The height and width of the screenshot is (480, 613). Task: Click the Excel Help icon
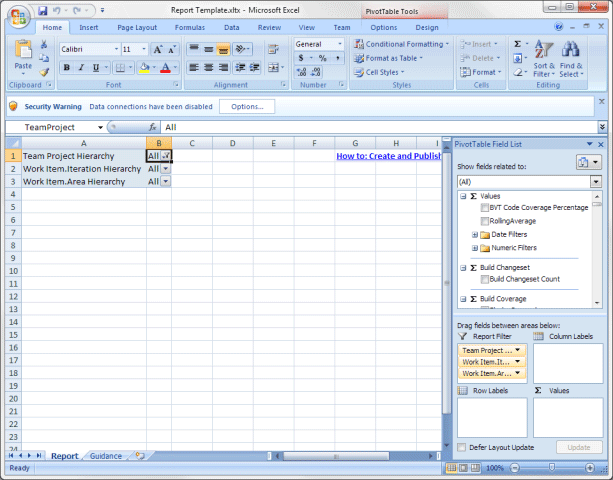pyautogui.click(x=559, y=27)
